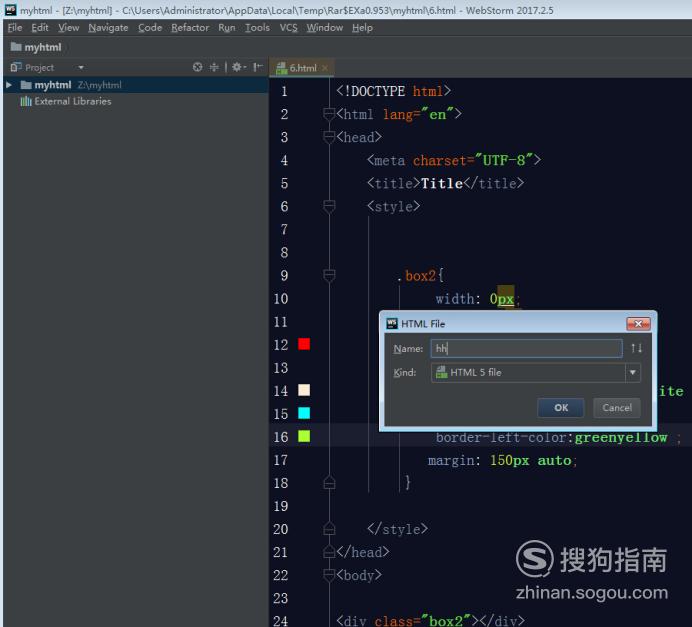Open the Edit menu
Screen dimensions: 692x627
click(40, 28)
